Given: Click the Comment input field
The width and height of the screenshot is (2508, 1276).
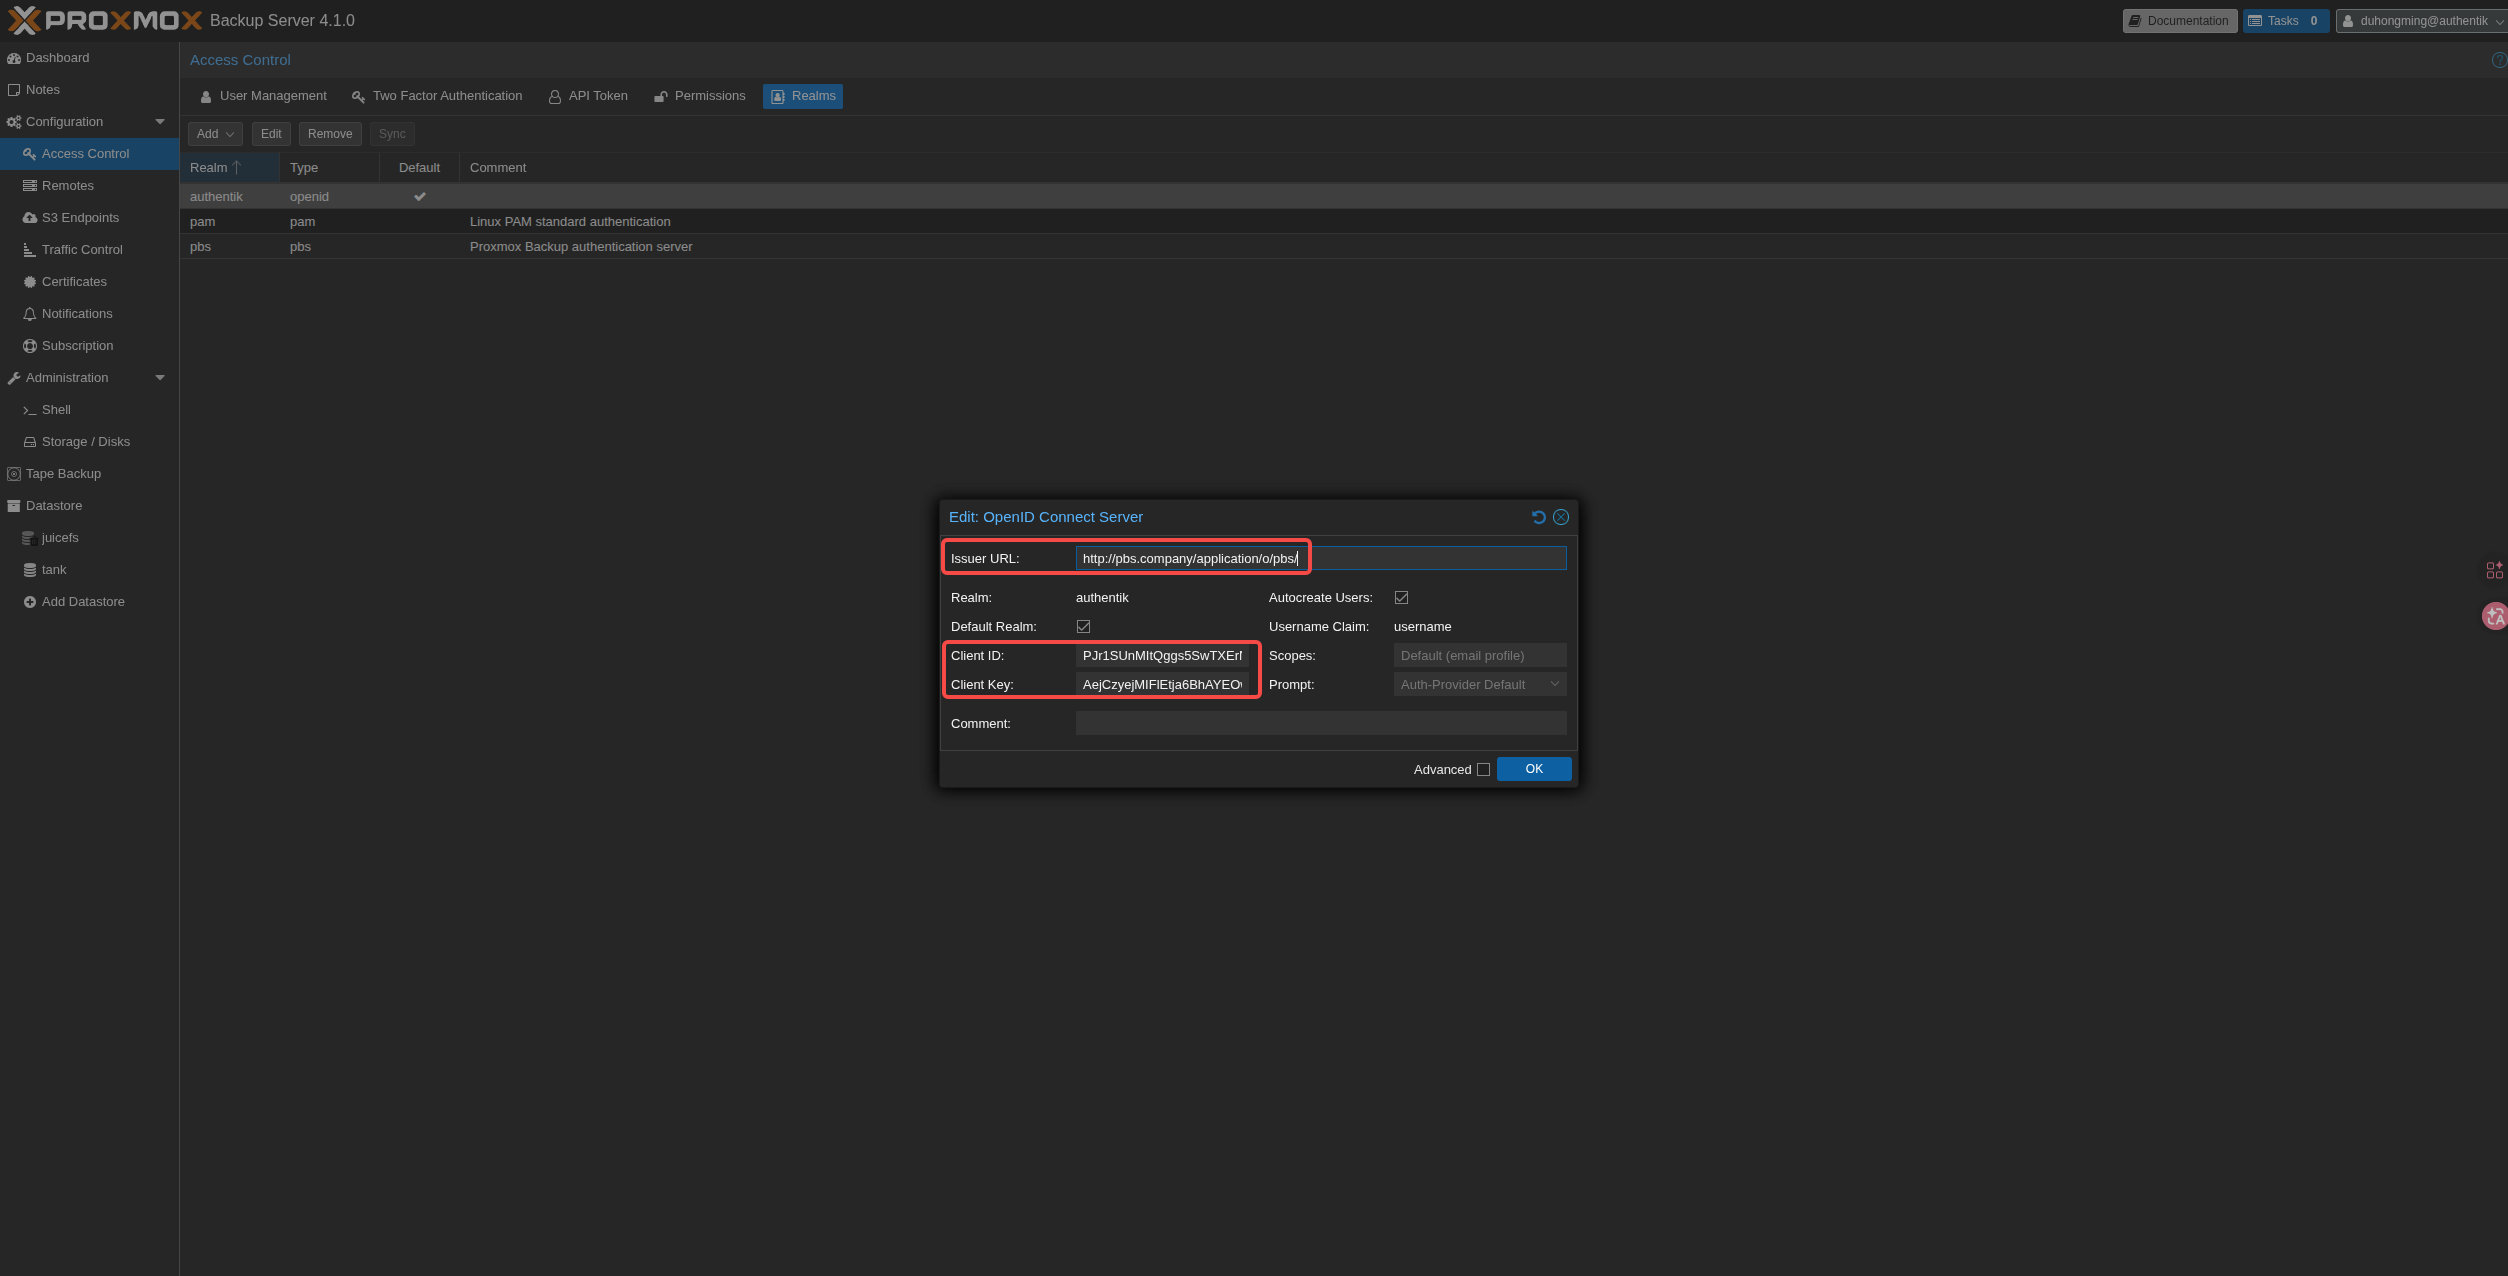Looking at the screenshot, I should tap(1320, 724).
